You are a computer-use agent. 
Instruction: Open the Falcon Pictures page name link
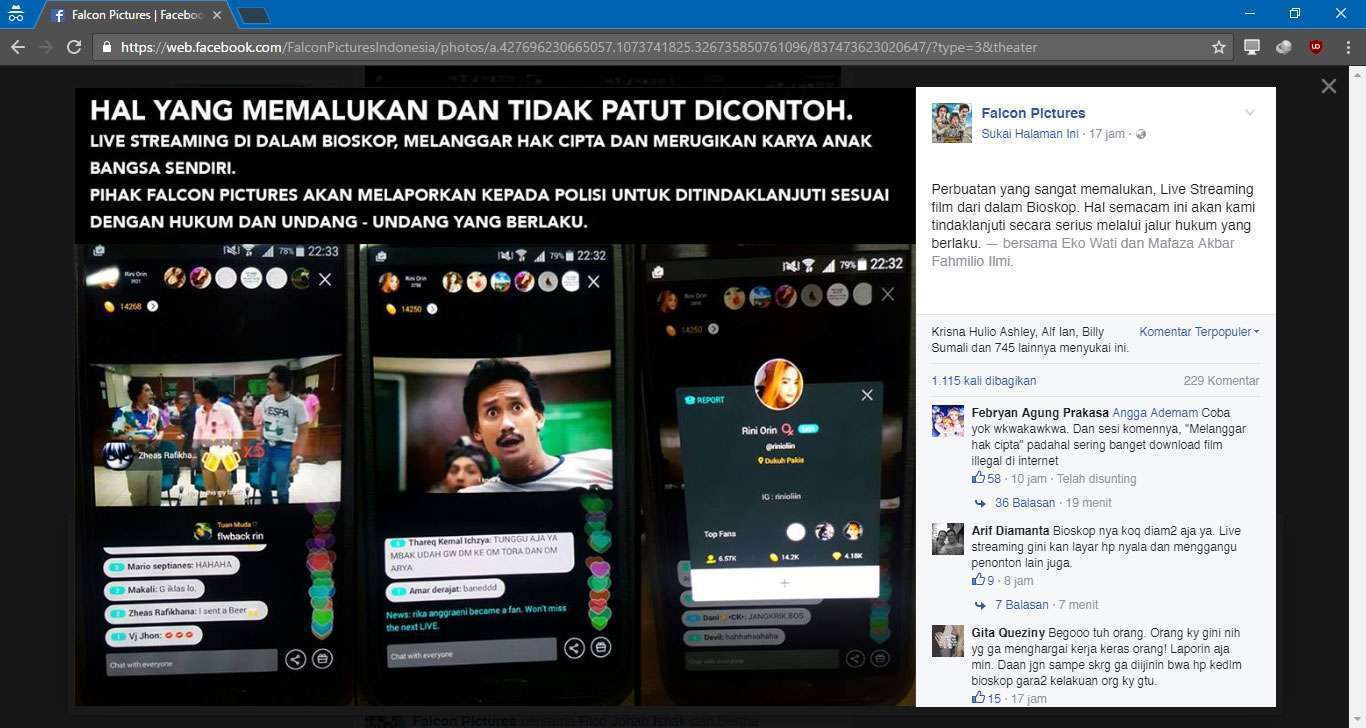1033,113
